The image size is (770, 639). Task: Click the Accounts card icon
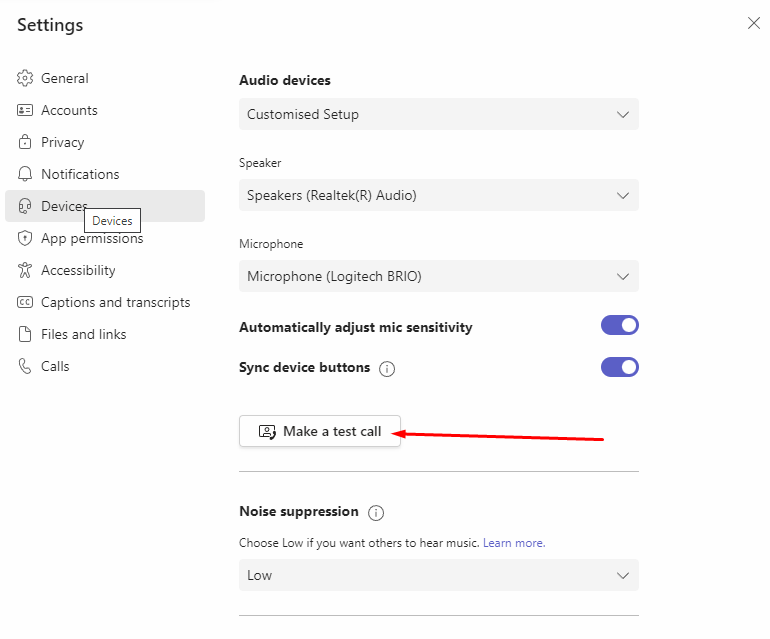coord(25,110)
